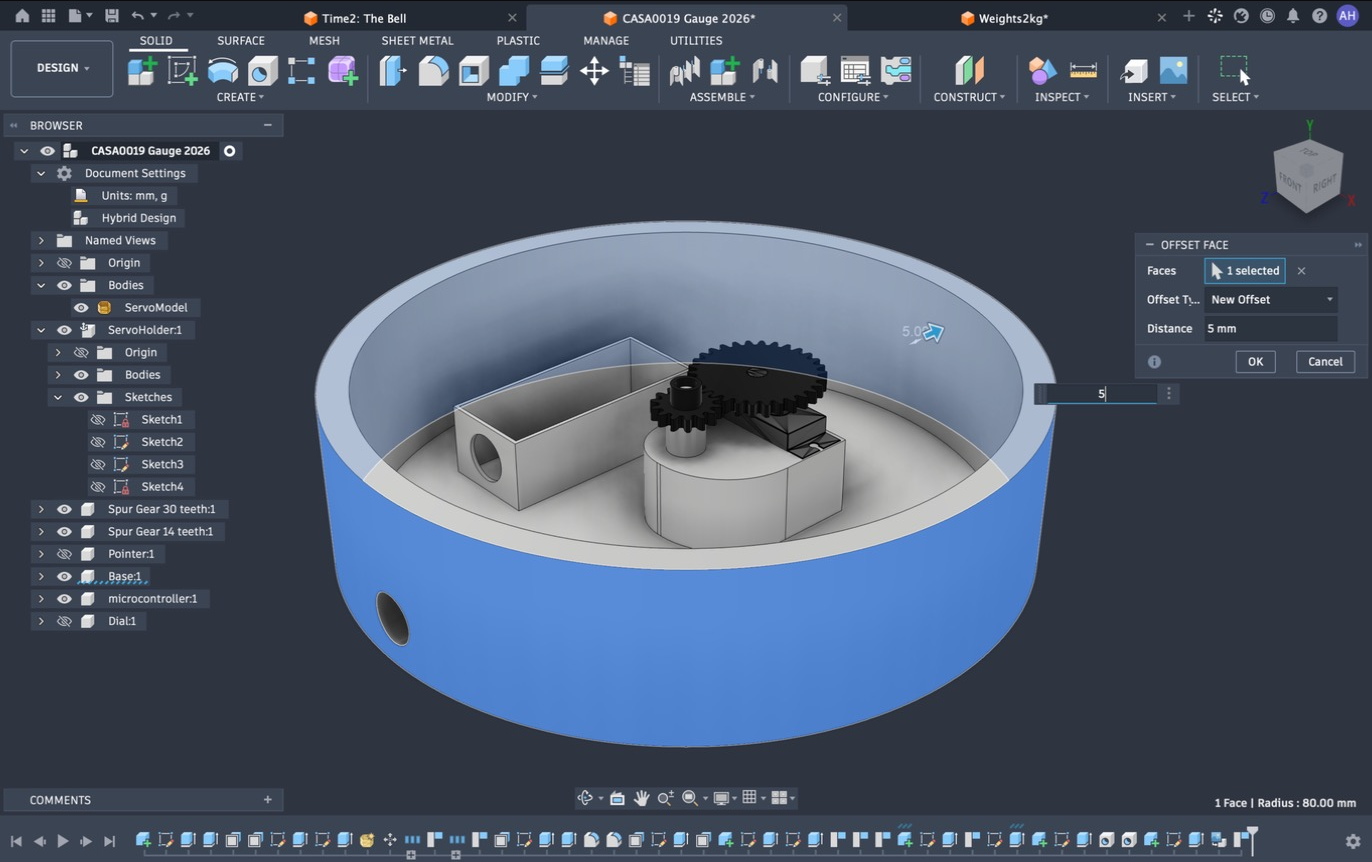Click the Offset Face info icon
The width and height of the screenshot is (1372, 862).
click(1154, 361)
